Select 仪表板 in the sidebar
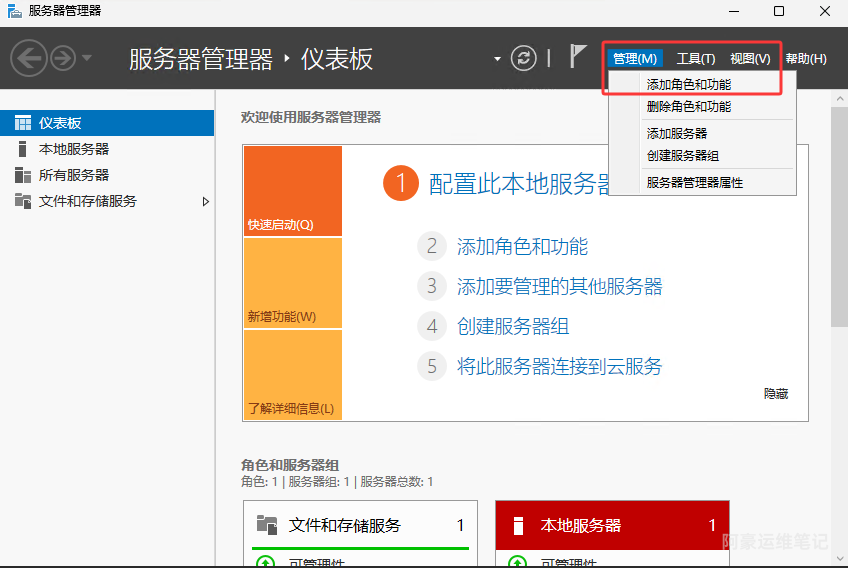Viewport: 848px width, 568px height. (x=107, y=123)
